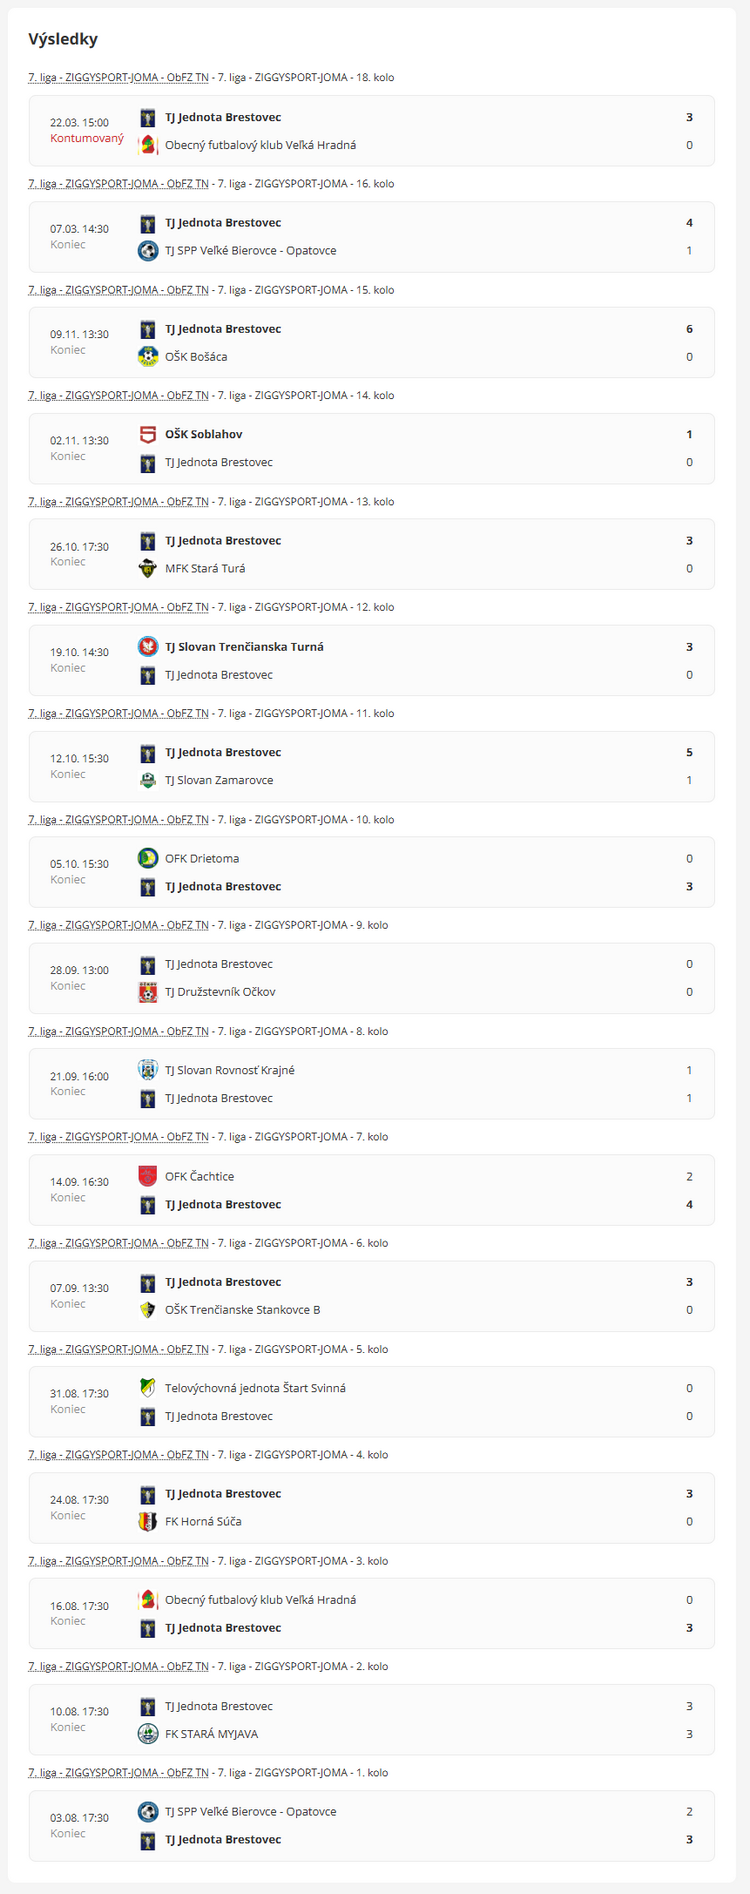Open the league link above 18. kolo
Screen dimensions: 750x1894
[118, 78]
